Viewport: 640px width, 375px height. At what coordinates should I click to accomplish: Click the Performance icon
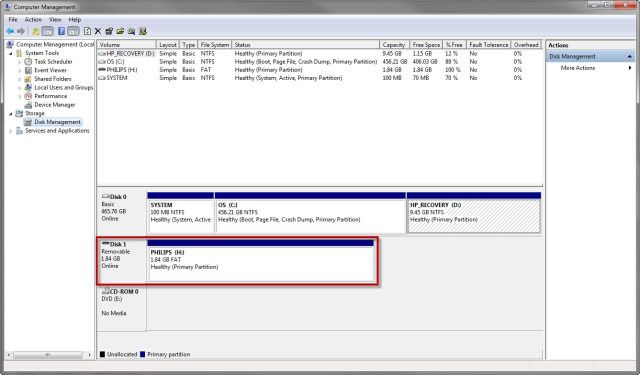(x=28, y=96)
